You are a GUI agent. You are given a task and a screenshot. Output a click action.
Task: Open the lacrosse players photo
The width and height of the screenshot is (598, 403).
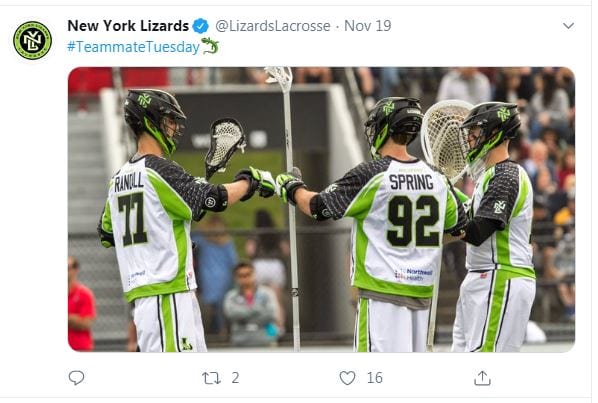[x=321, y=209]
